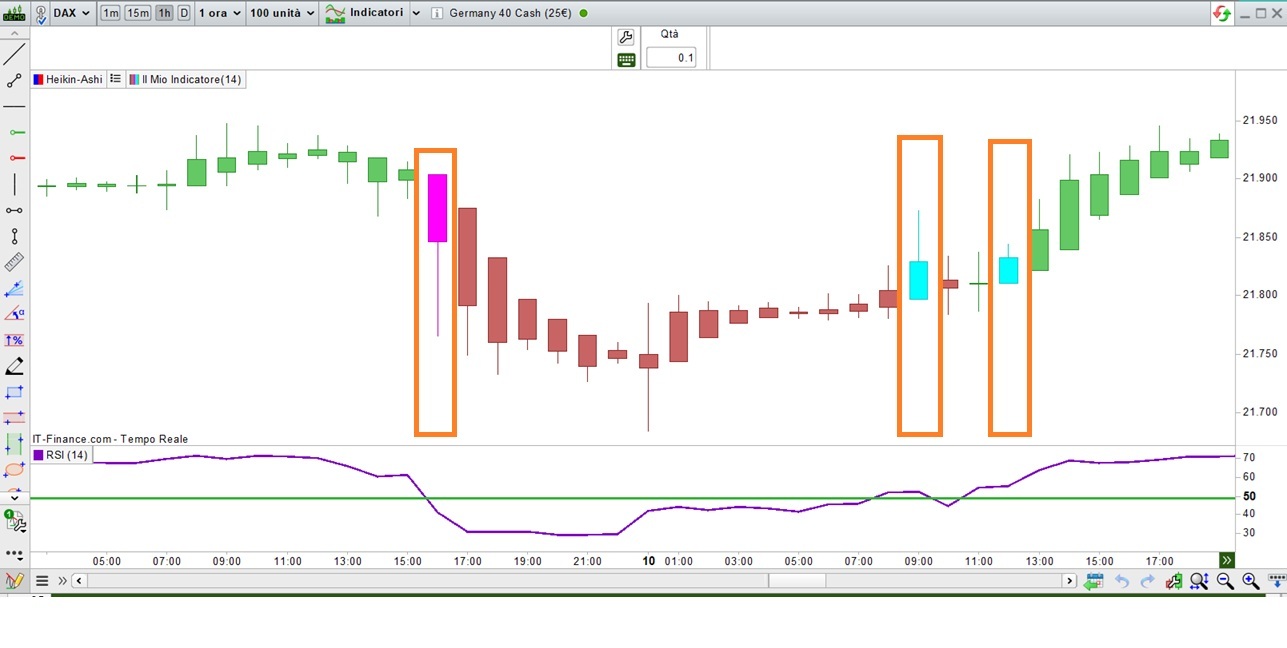Image resolution: width=1287 pixels, height=648 pixels.
Task: Select the segment line tool with endpoints
Action: pos(14,80)
